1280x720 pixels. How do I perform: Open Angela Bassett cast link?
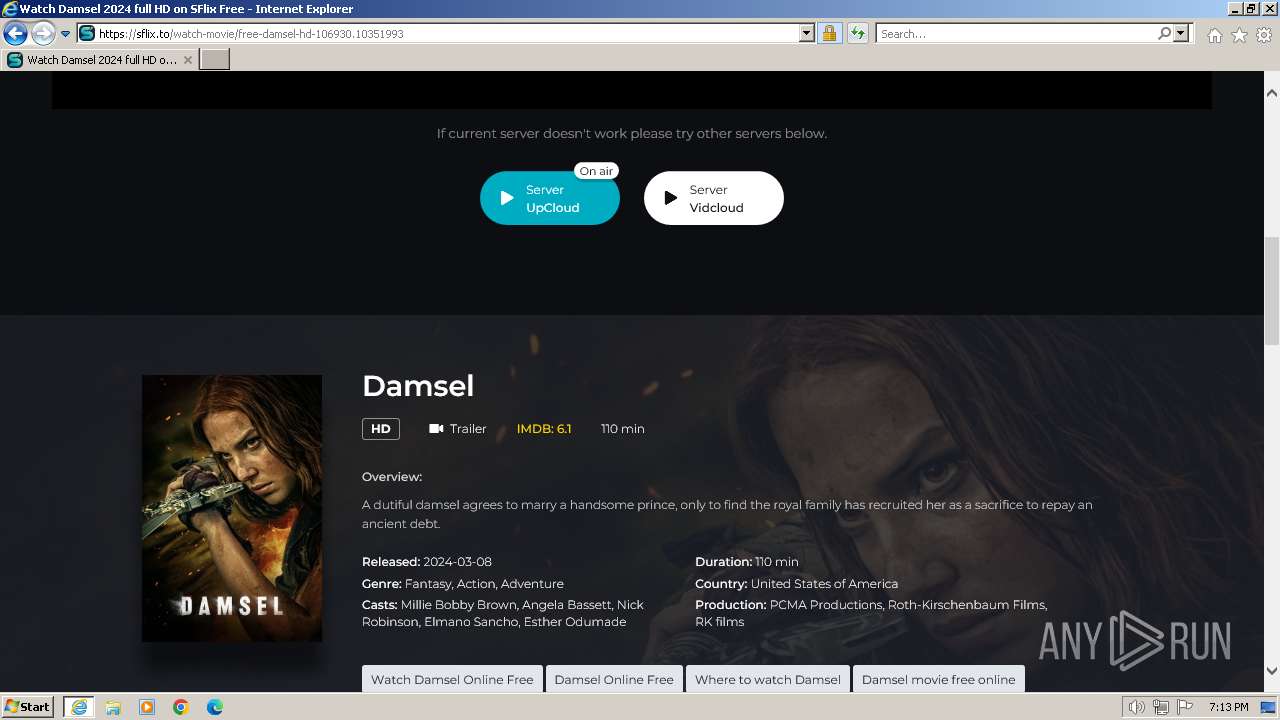[x=566, y=605]
